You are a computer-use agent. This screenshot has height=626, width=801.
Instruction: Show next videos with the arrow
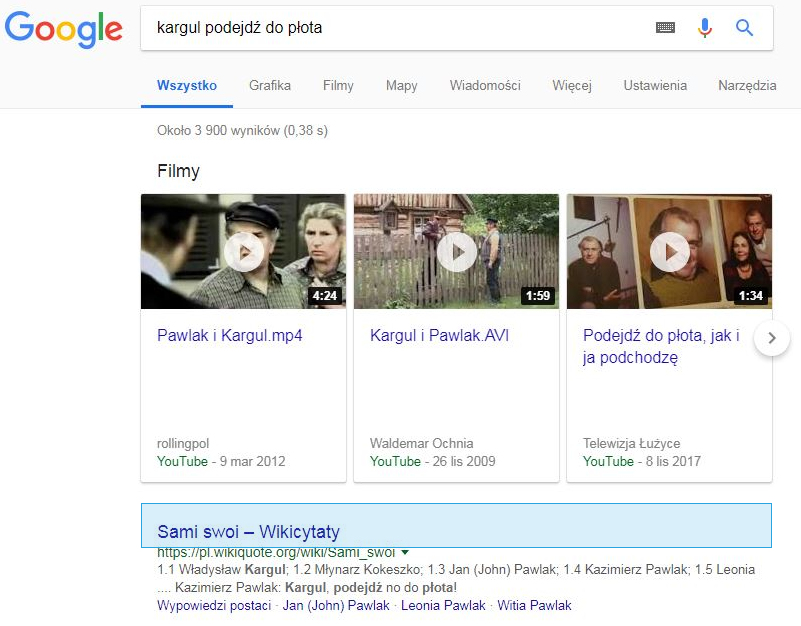772,338
